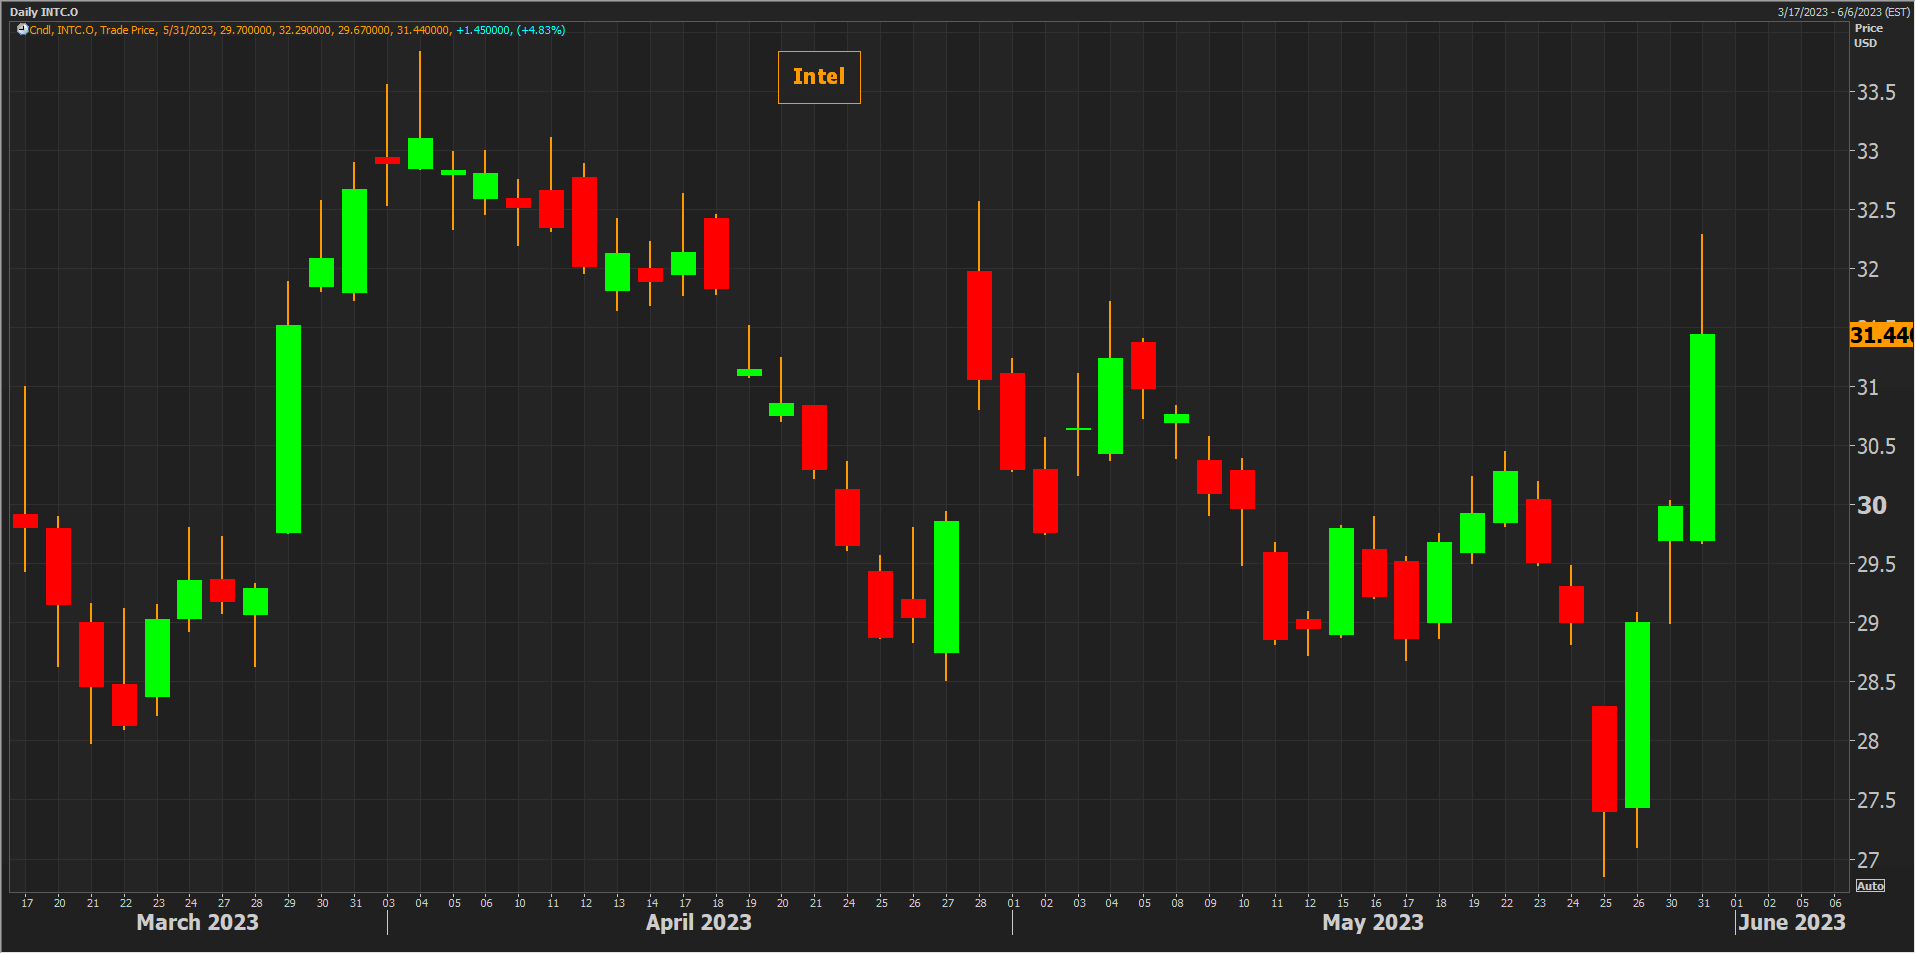Toggle the Auto scale button

pos(1870,886)
